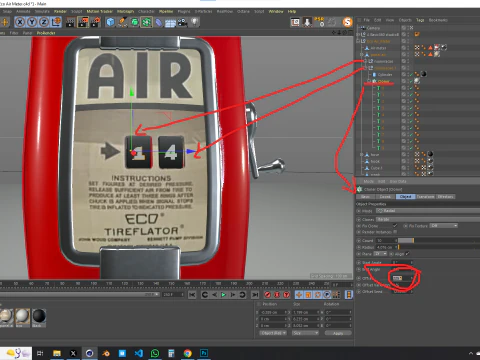The width and height of the screenshot is (480, 360).
Task: Adjust the Count slider
Action: [x=439, y=240]
